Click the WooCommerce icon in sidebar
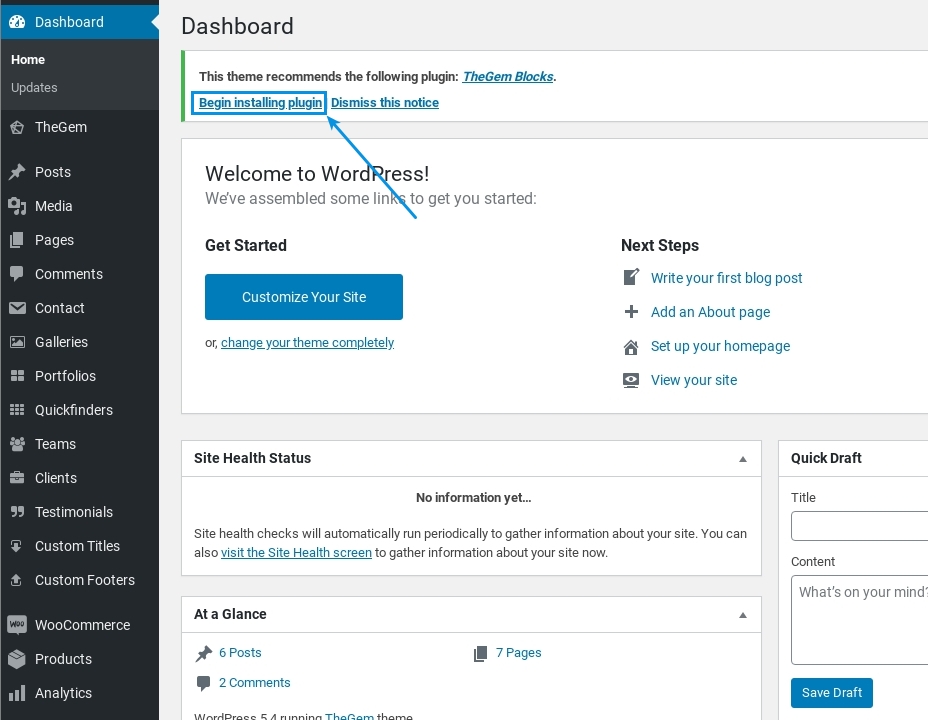This screenshot has width=928, height=720. (17, 625)
